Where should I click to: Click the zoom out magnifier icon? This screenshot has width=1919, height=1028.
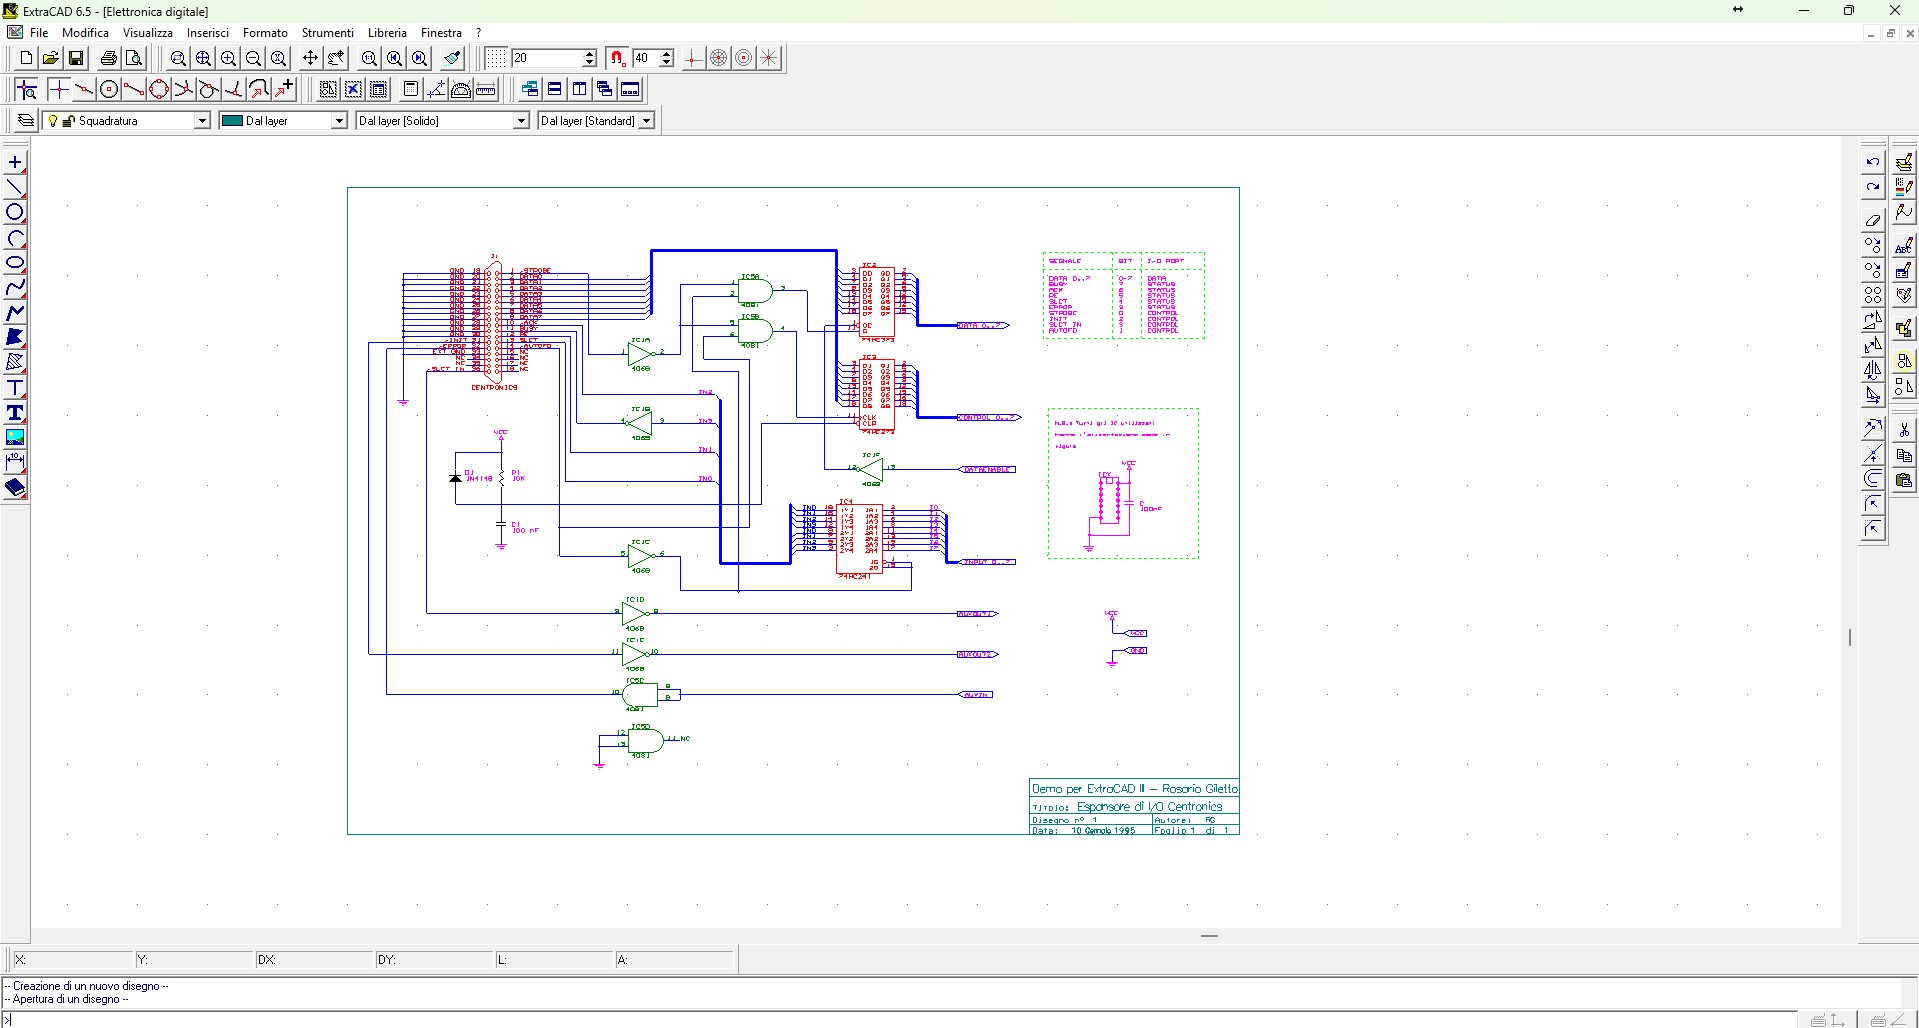(x=254, y=58)
